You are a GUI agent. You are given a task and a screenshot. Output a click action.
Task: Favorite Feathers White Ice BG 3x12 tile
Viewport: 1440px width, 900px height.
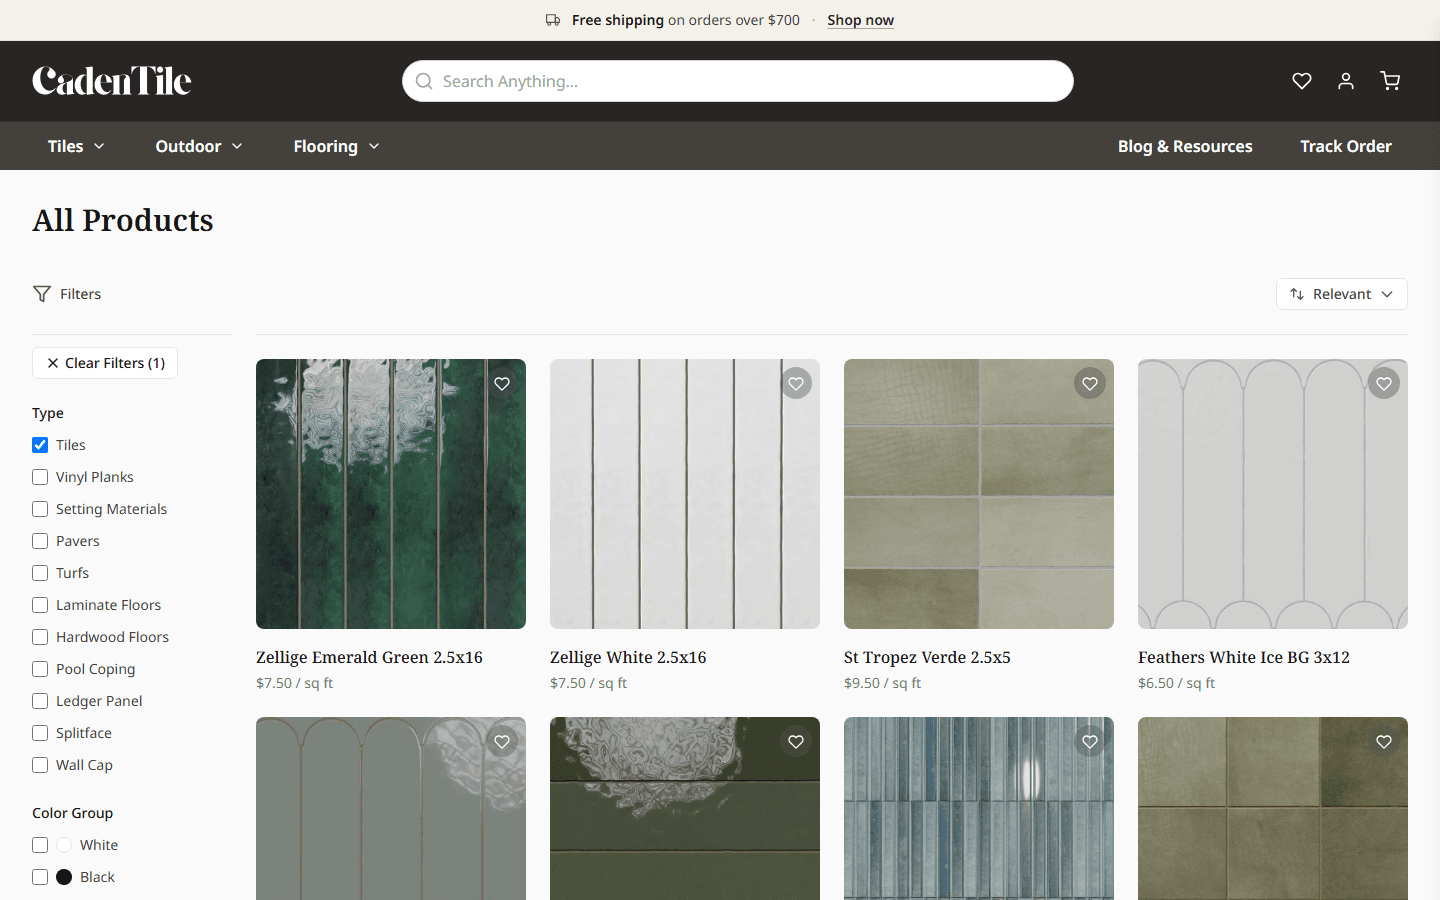[x=1384, y=383]
